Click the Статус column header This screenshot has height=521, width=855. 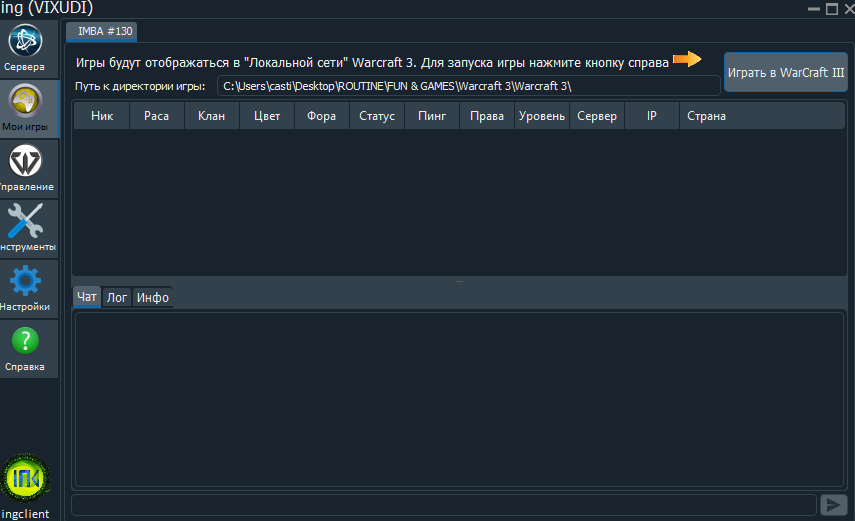tap(377, 116)
